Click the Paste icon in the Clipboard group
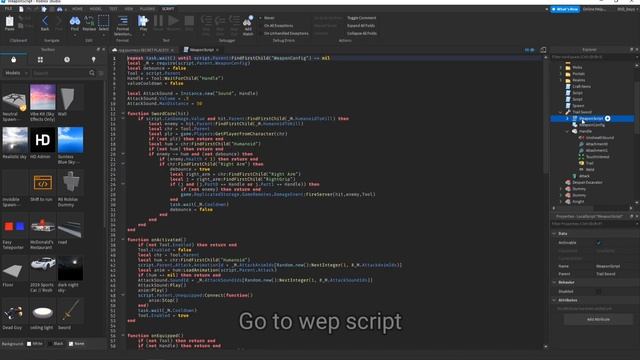The image size is (640, 360). coord(9,21)
